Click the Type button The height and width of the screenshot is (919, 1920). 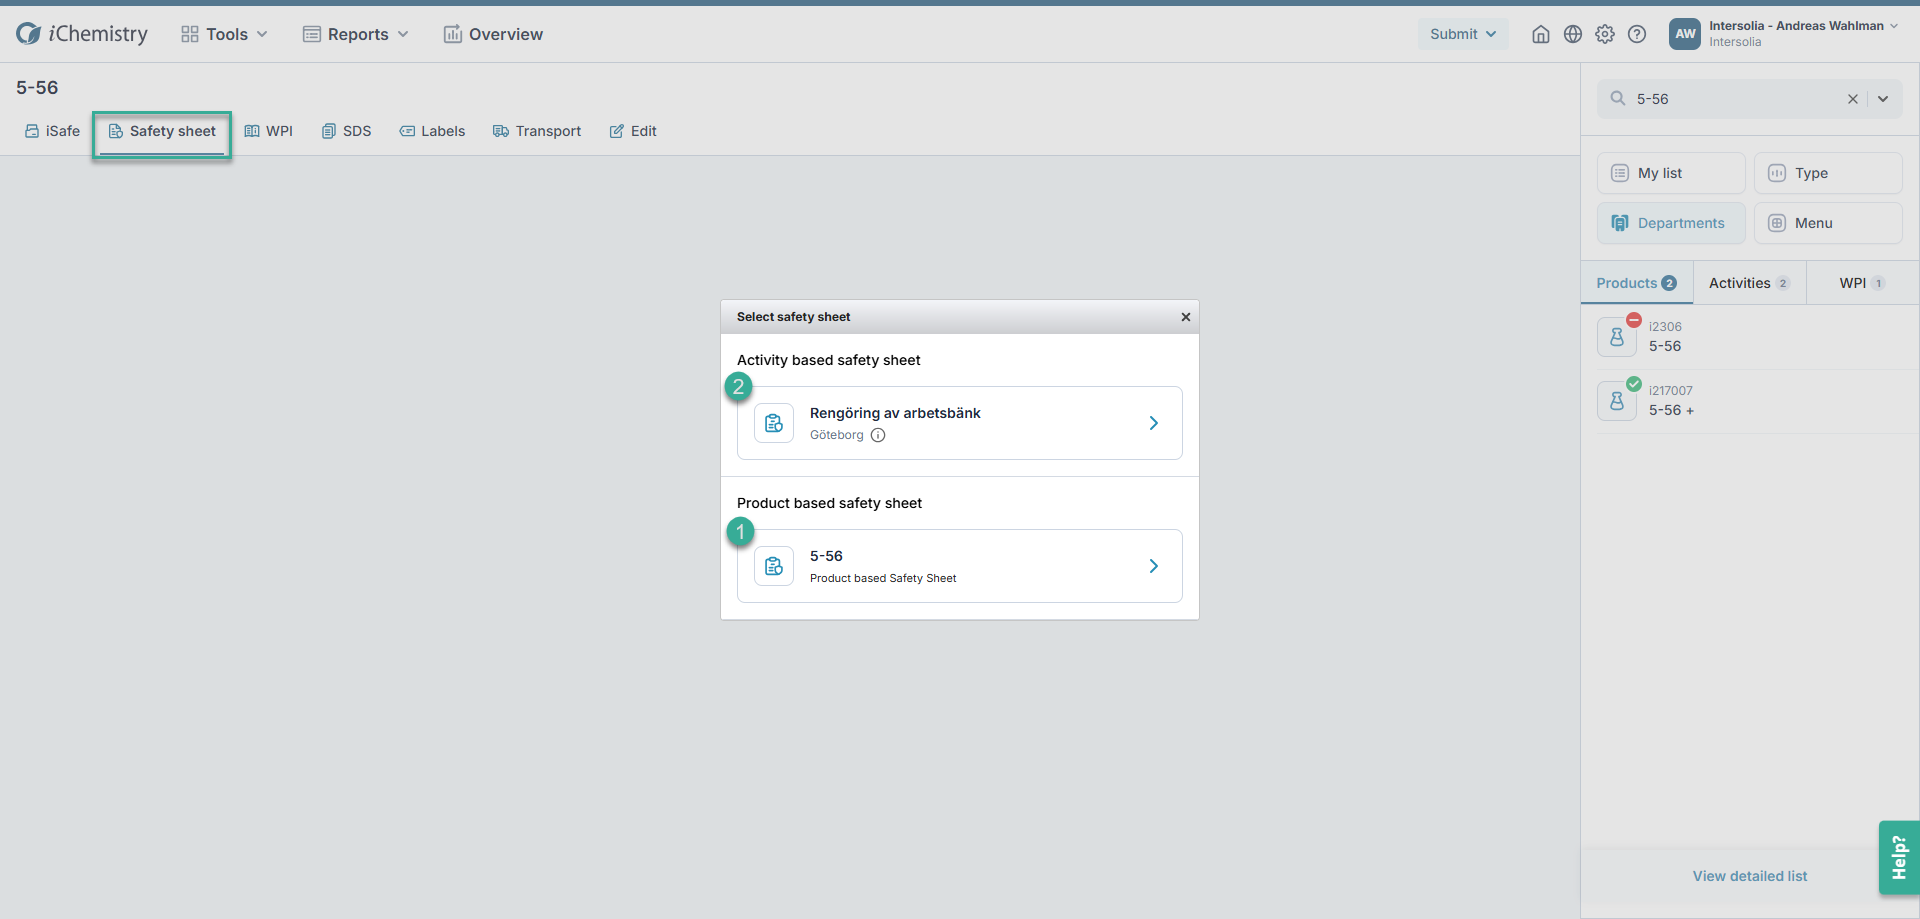tap(1828, 173)
